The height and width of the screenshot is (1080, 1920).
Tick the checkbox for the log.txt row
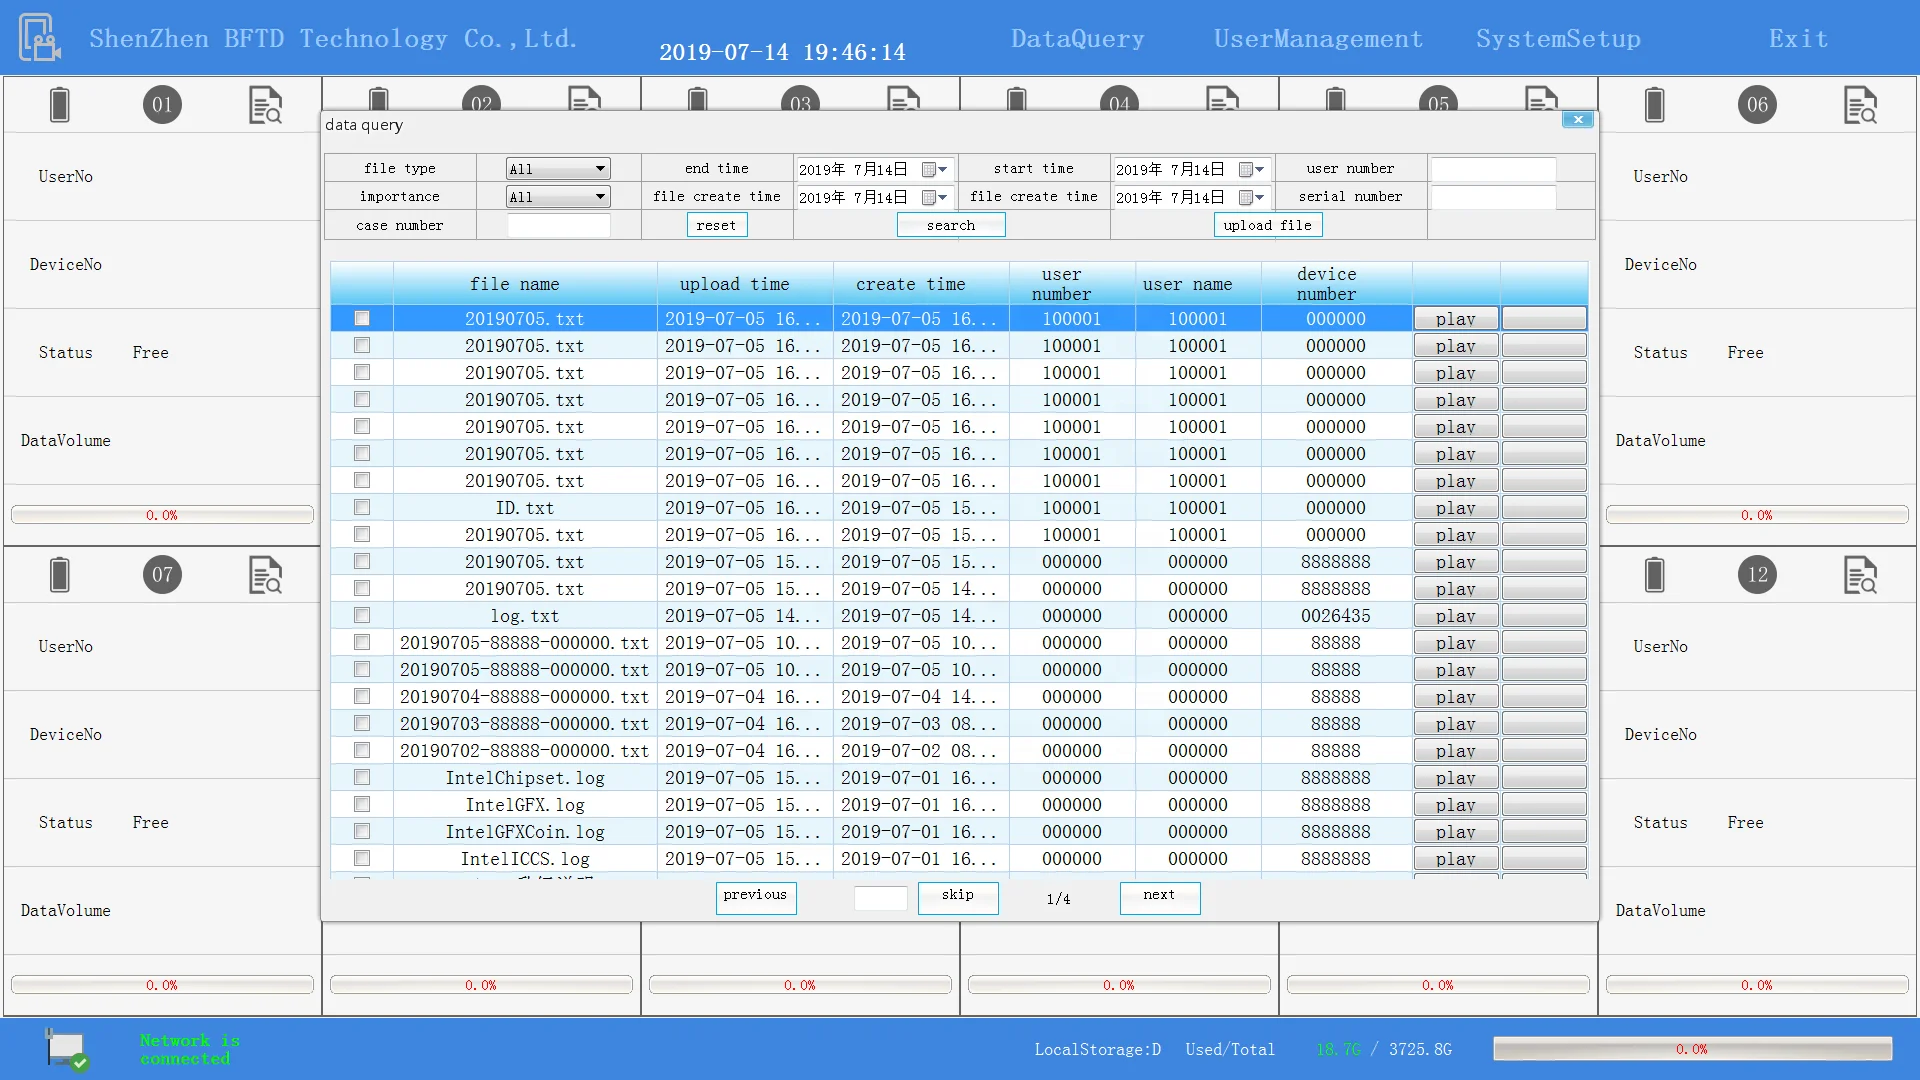click(362, 616)
